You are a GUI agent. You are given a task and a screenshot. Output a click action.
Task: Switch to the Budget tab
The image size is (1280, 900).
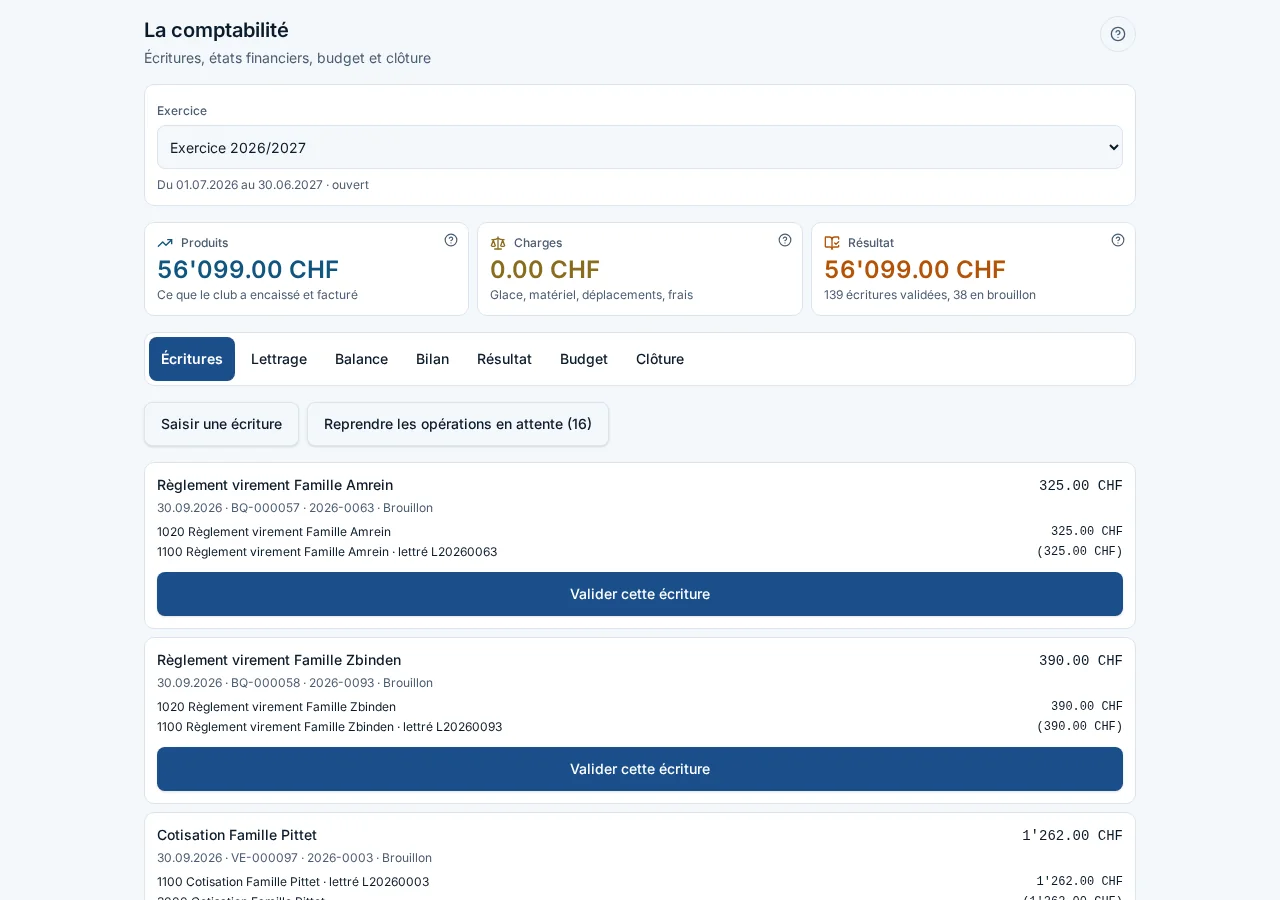(584, 359)
